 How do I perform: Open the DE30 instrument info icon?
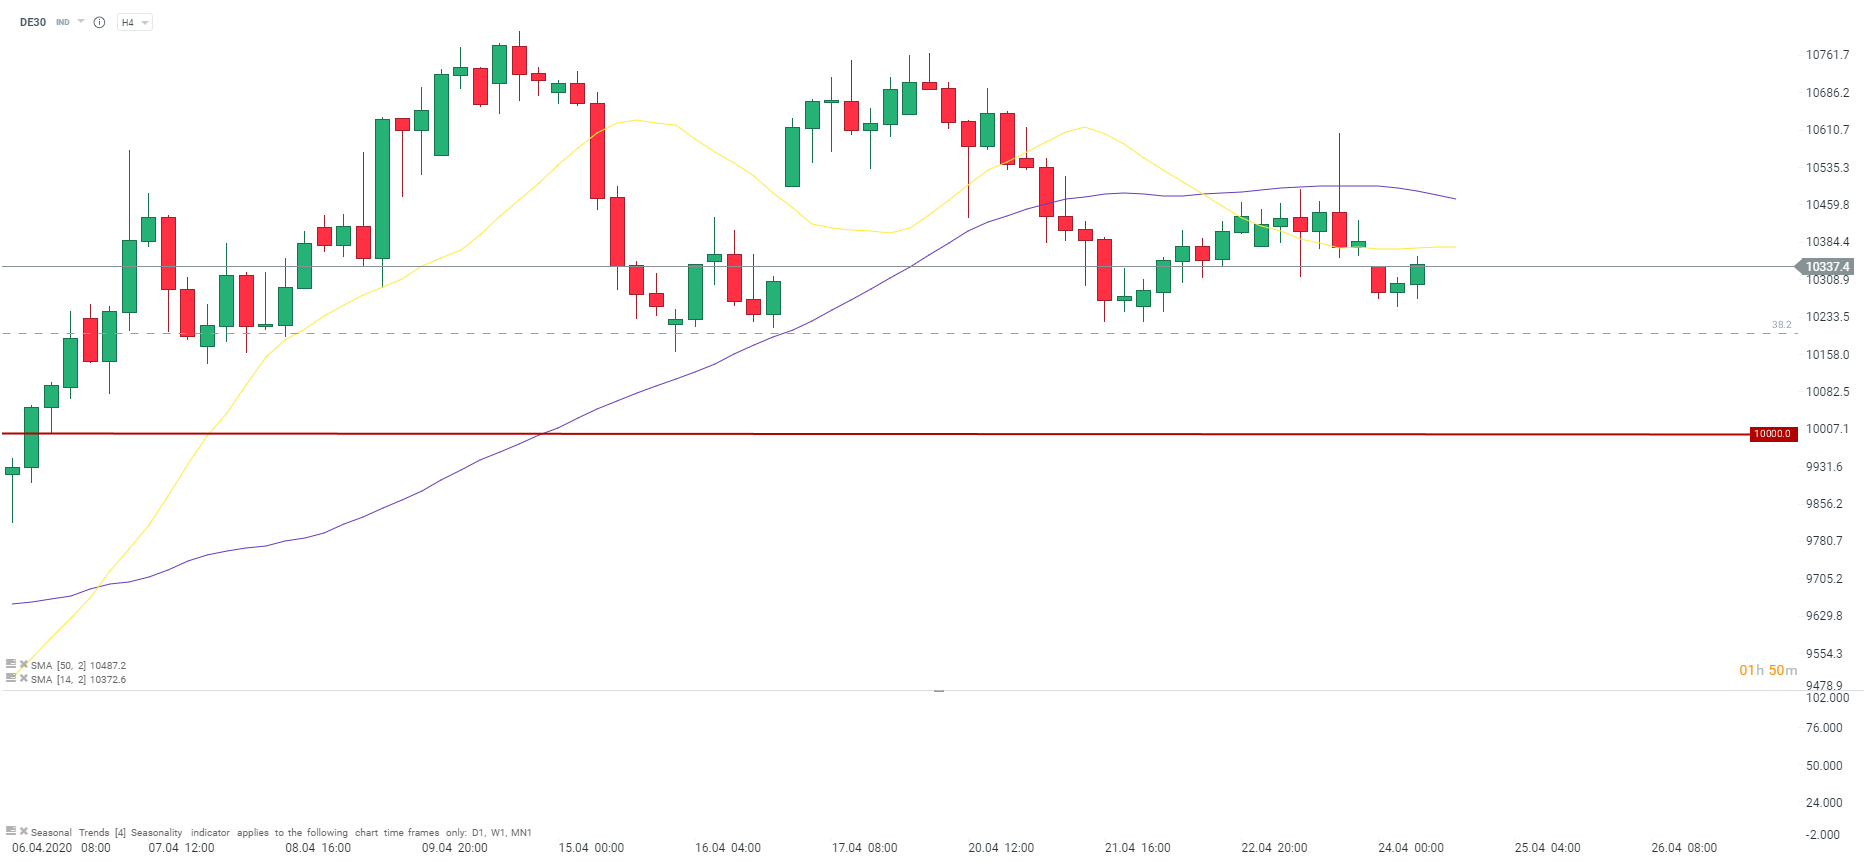tap(99, 22)
